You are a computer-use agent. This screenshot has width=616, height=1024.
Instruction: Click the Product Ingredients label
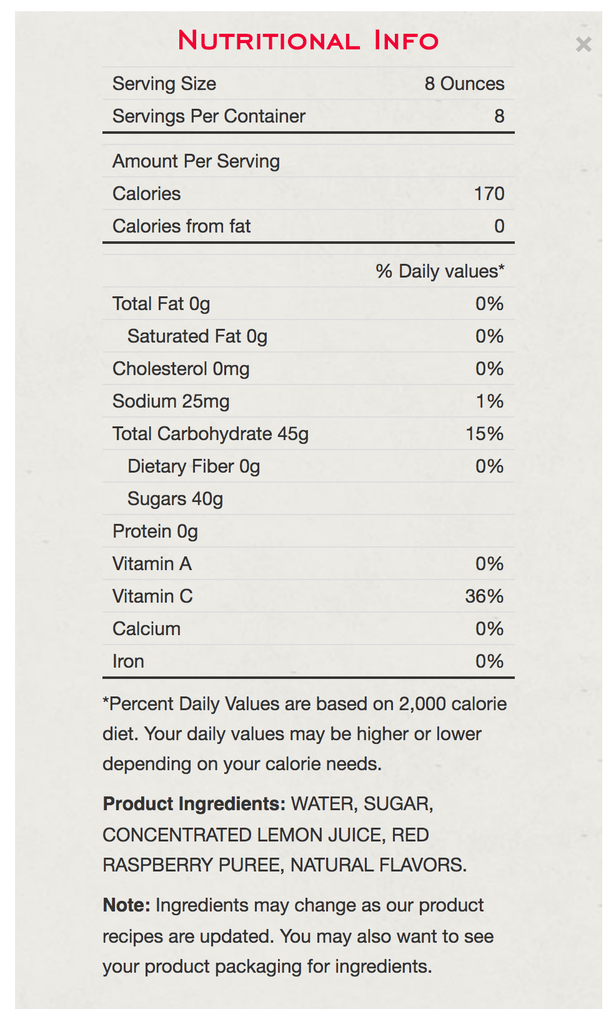tap(194, 804)
